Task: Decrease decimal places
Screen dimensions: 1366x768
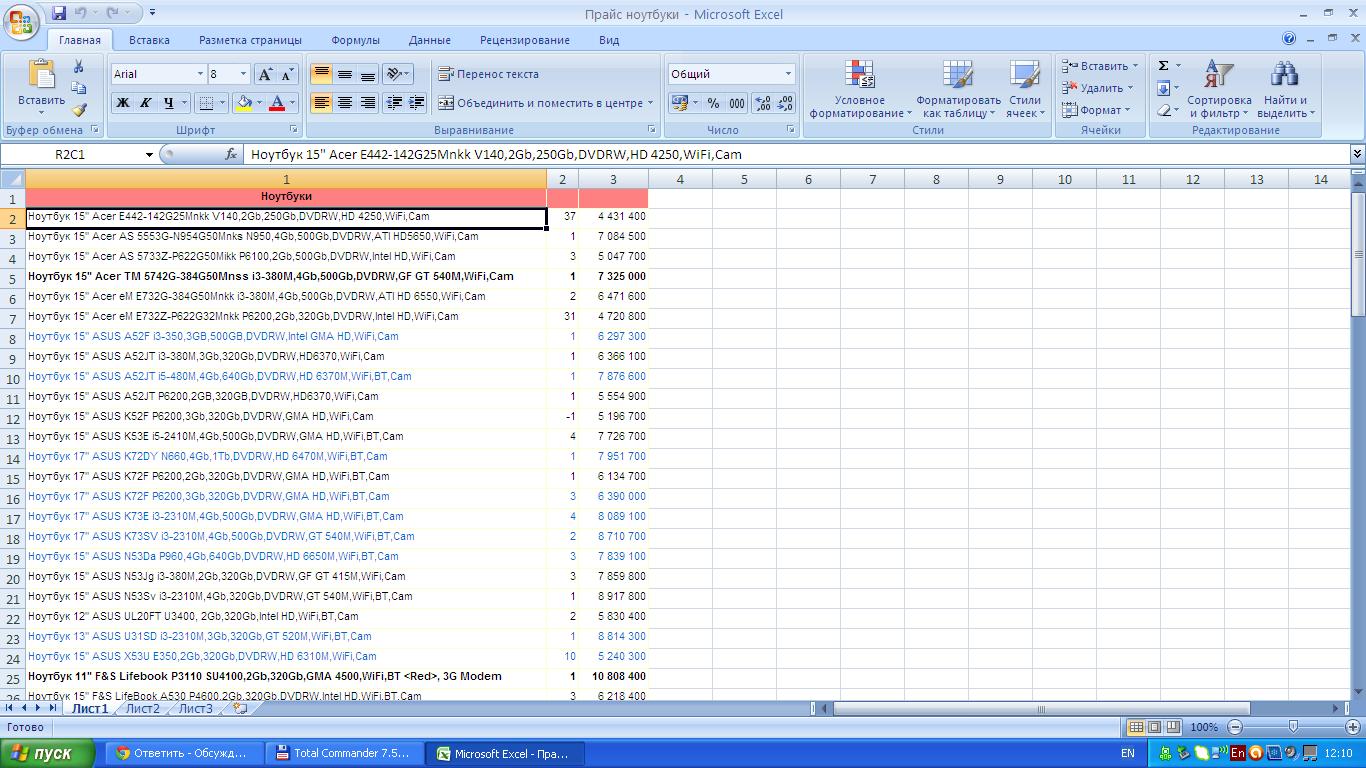Action: (x=785, y=103)
